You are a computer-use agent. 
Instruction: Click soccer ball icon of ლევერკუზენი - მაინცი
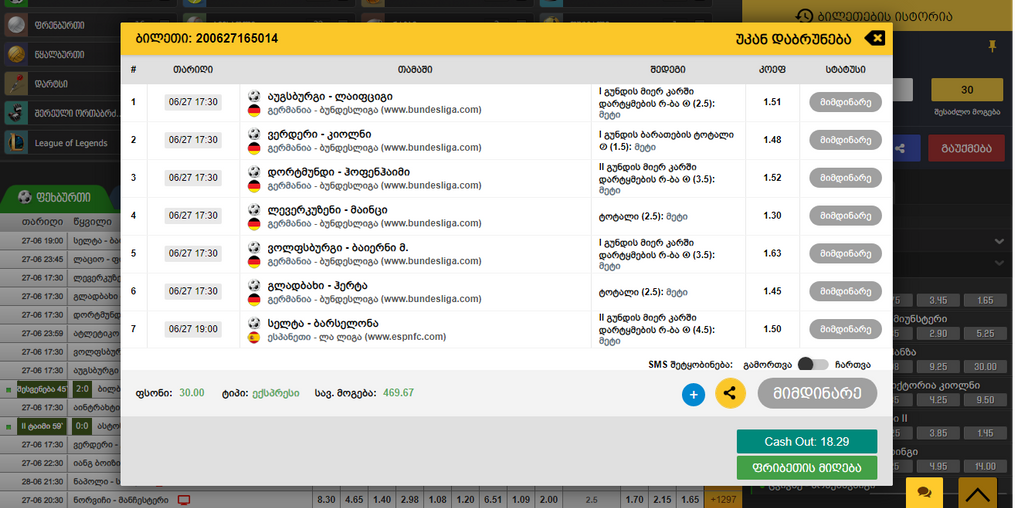pyautogui.click(x=254, y=210)
